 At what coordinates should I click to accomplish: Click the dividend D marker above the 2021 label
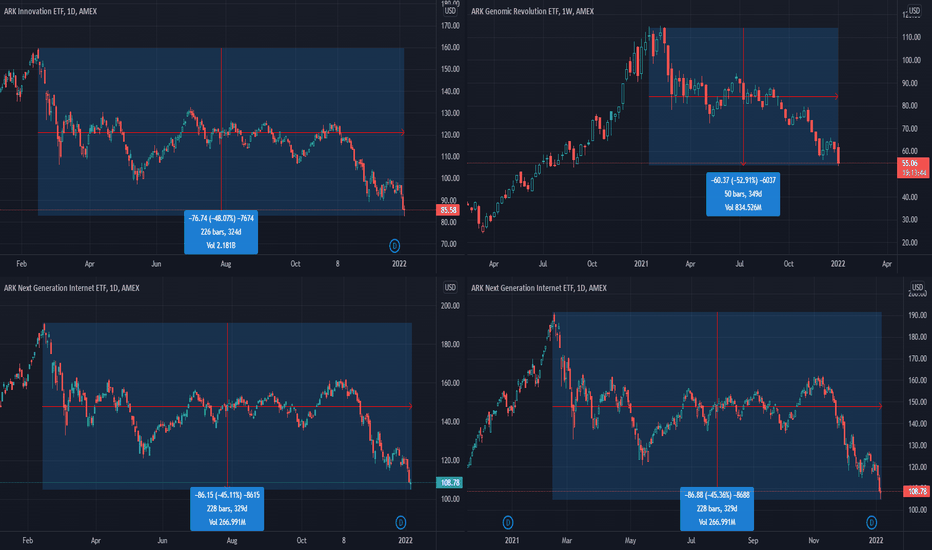tap(508, 523)
